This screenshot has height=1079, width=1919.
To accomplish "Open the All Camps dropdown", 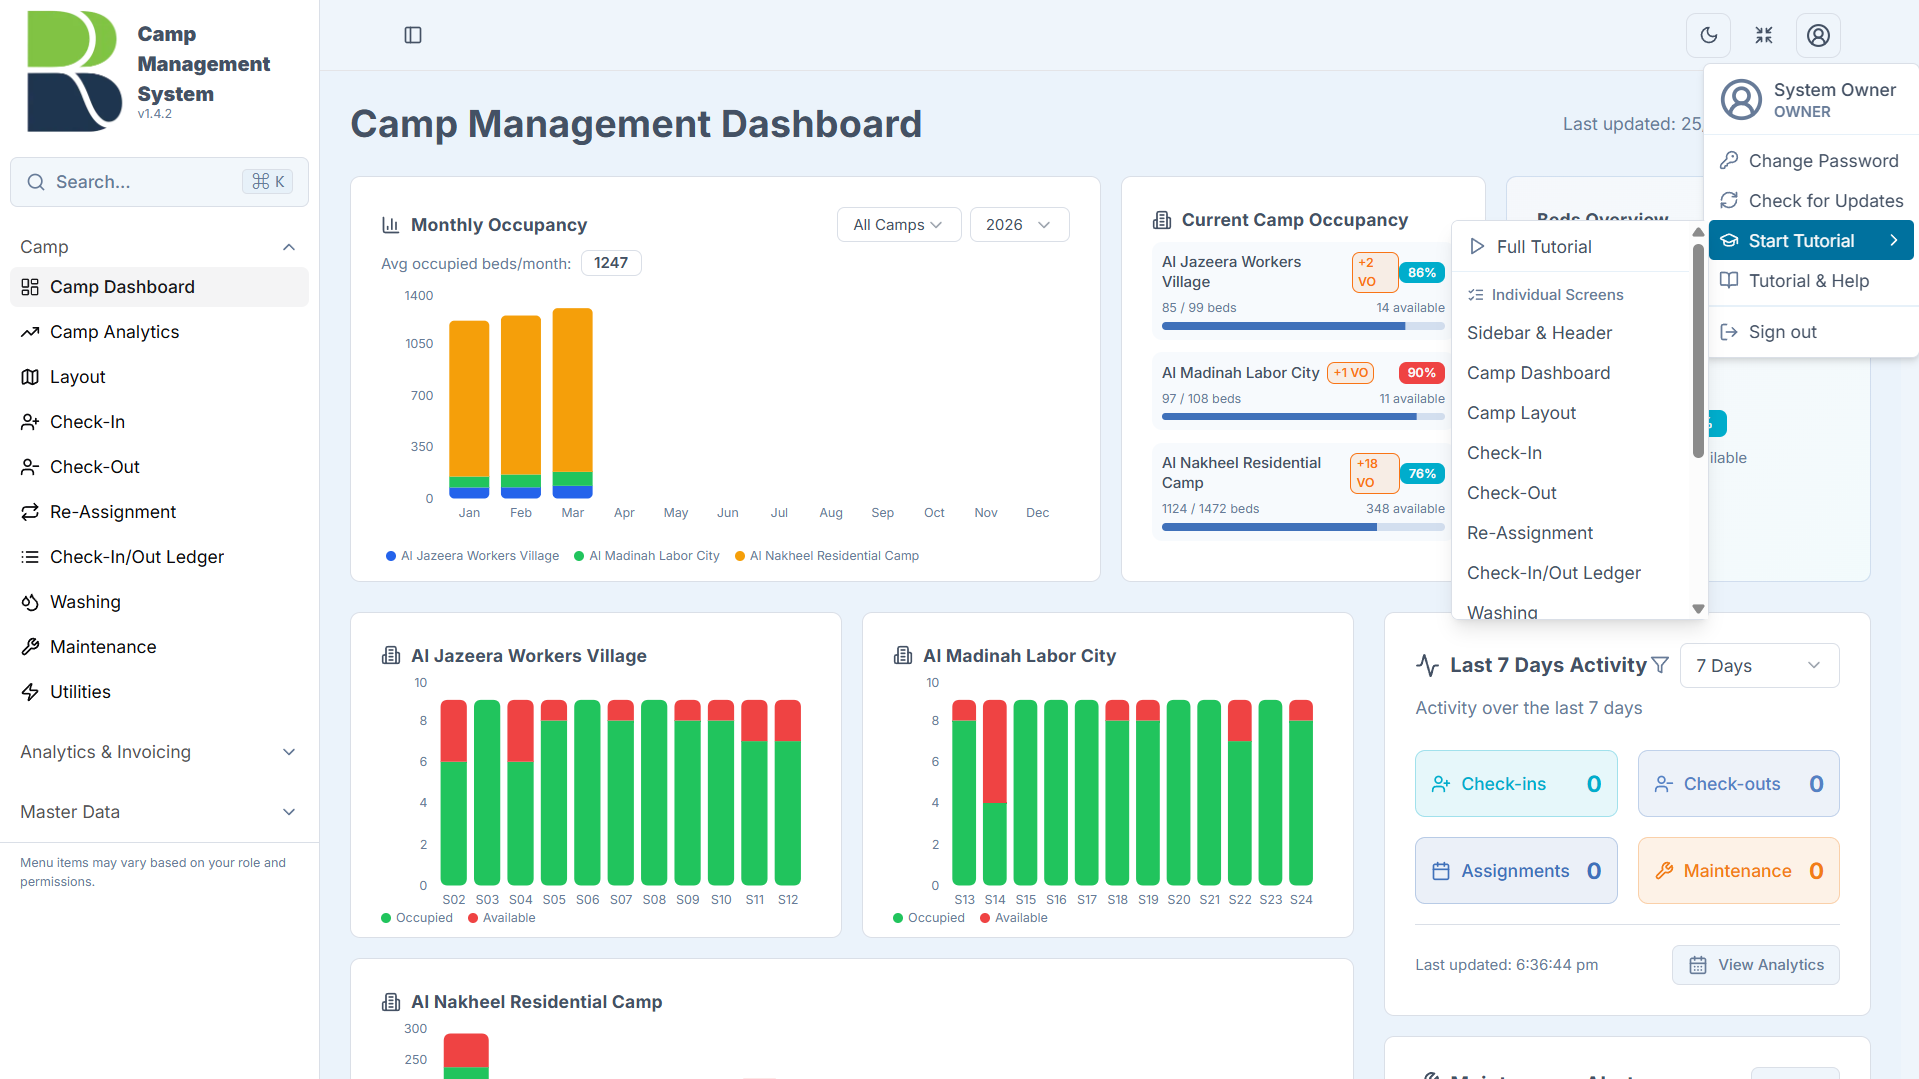I will pyautogui.click(x=898, y=225).
